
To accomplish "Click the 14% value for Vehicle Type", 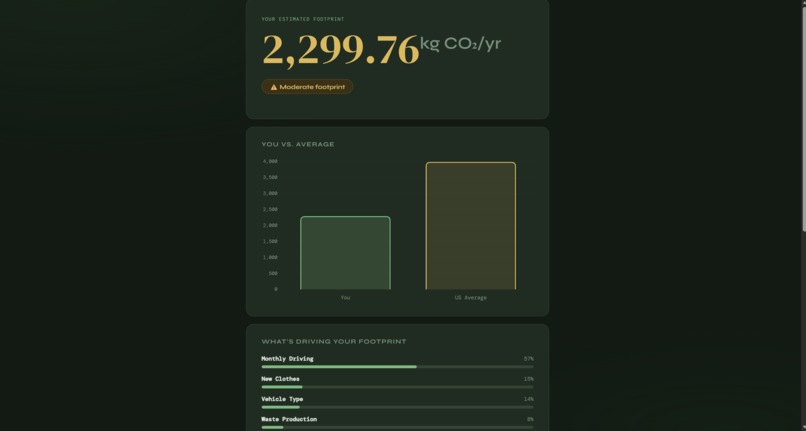I will click(528, 399).
